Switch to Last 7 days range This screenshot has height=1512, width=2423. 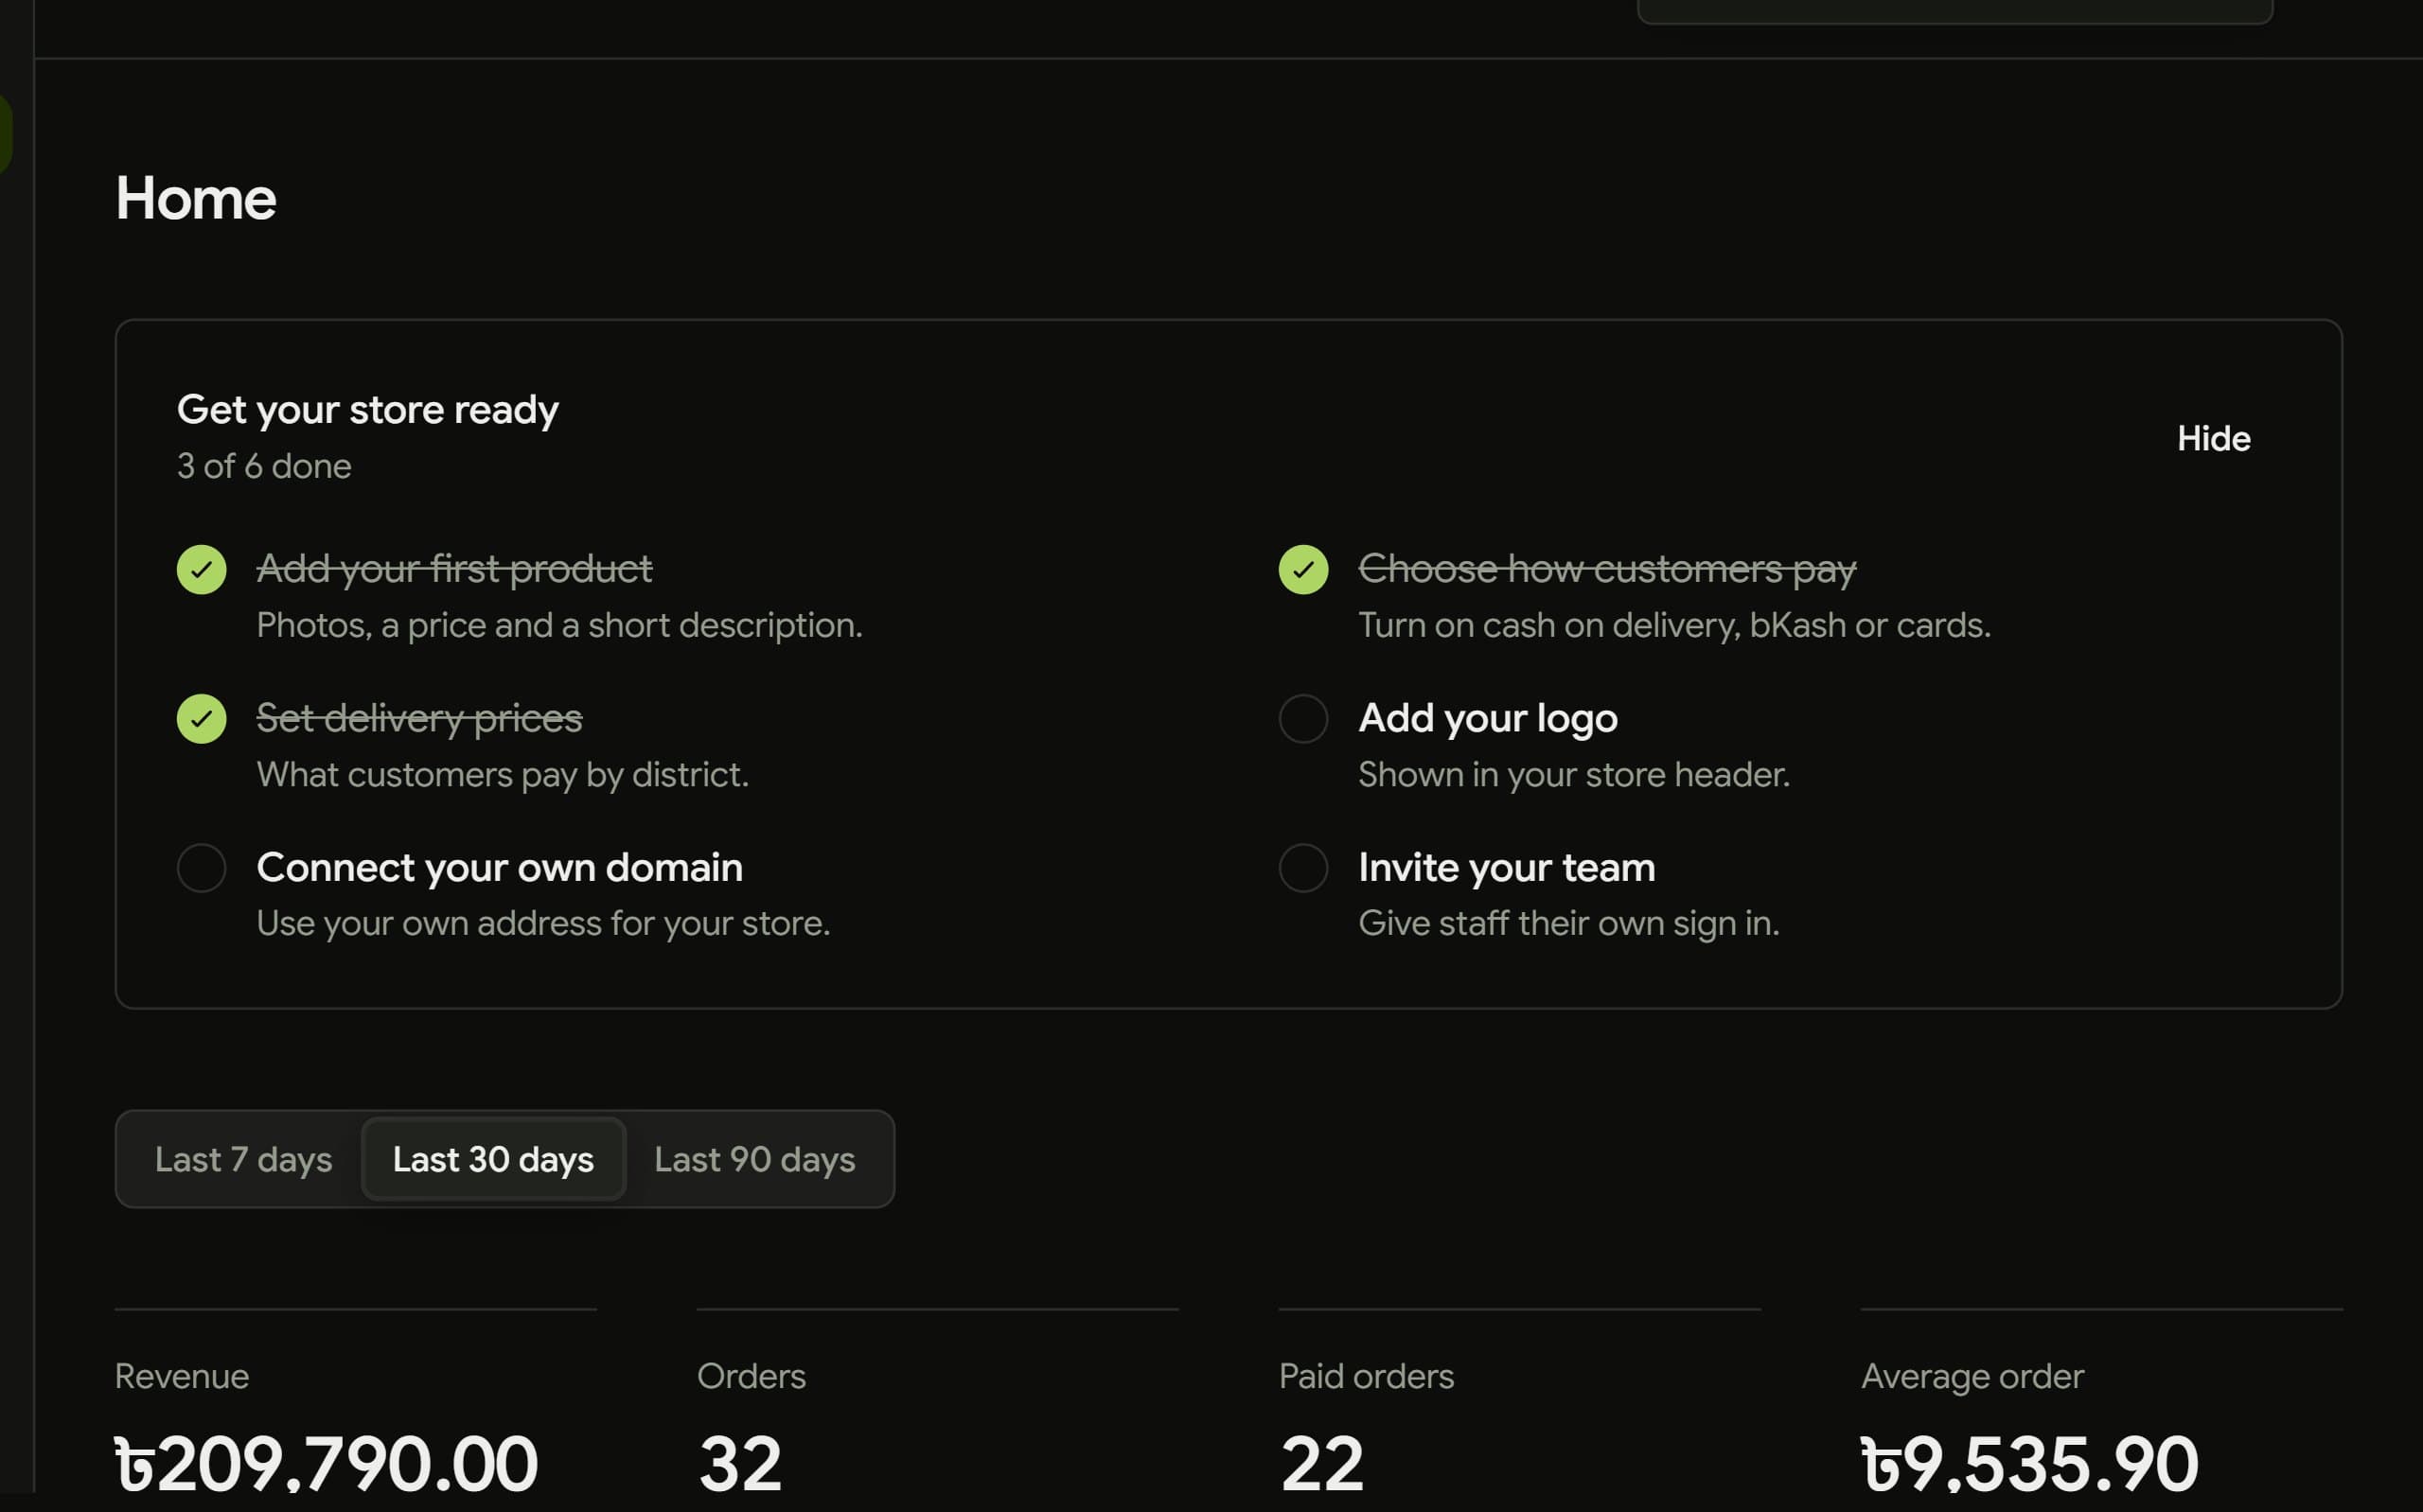click(243, 1159)
